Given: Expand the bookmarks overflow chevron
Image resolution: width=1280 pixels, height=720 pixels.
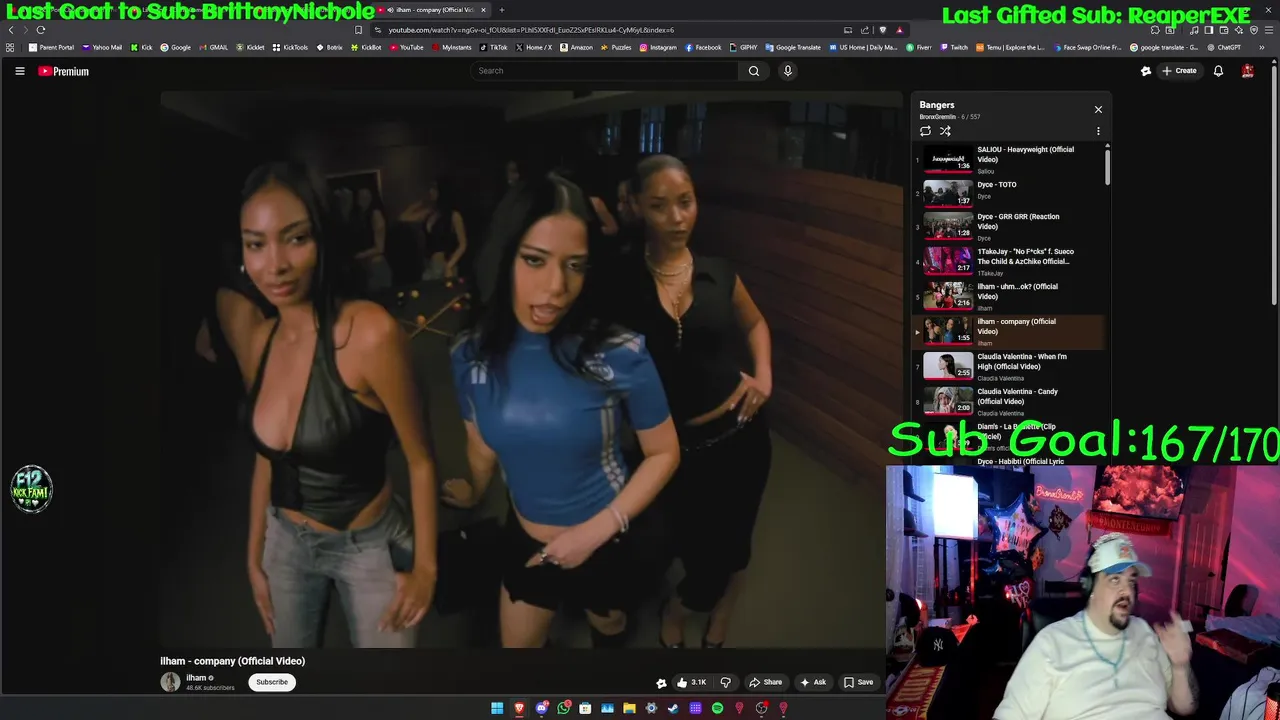Looking at the screenshot, I should click(1262, 47).
